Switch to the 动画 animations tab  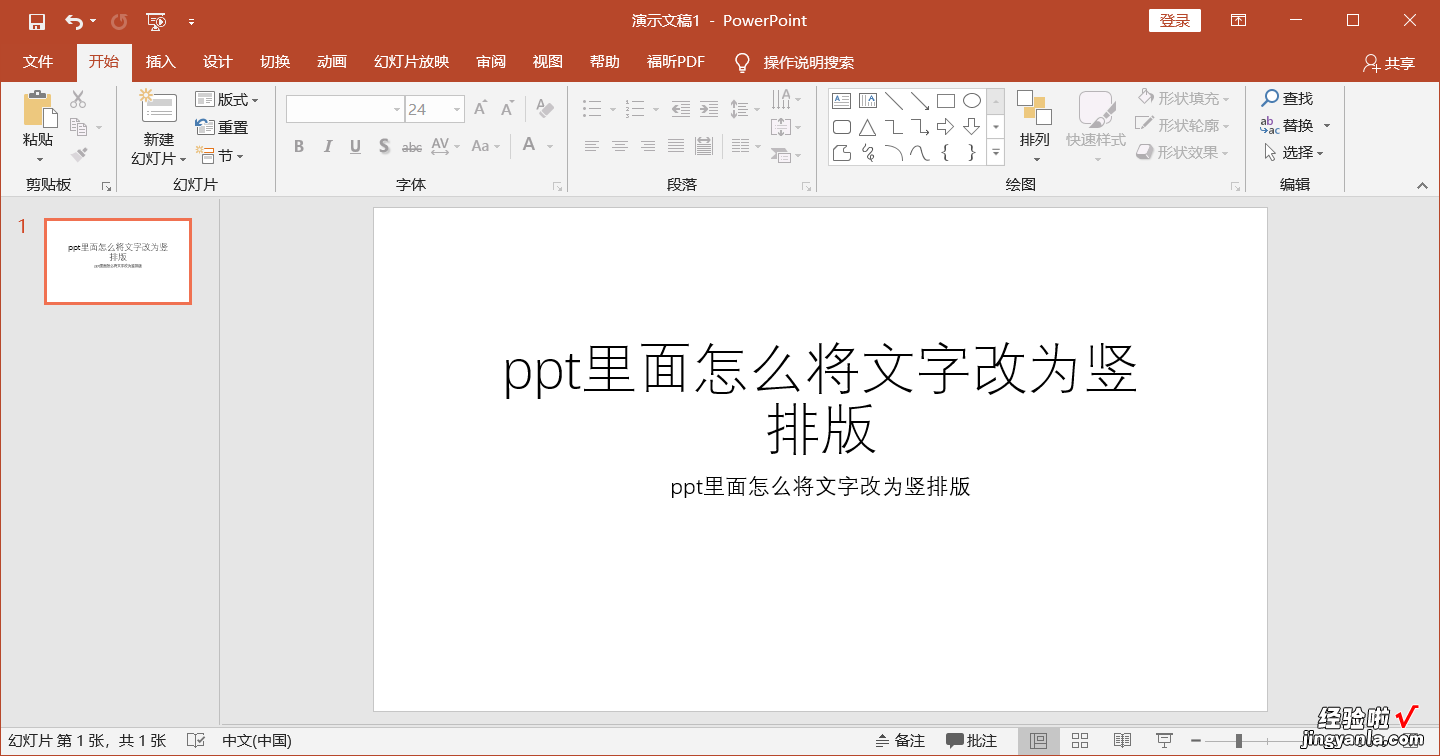pos(332,62)
